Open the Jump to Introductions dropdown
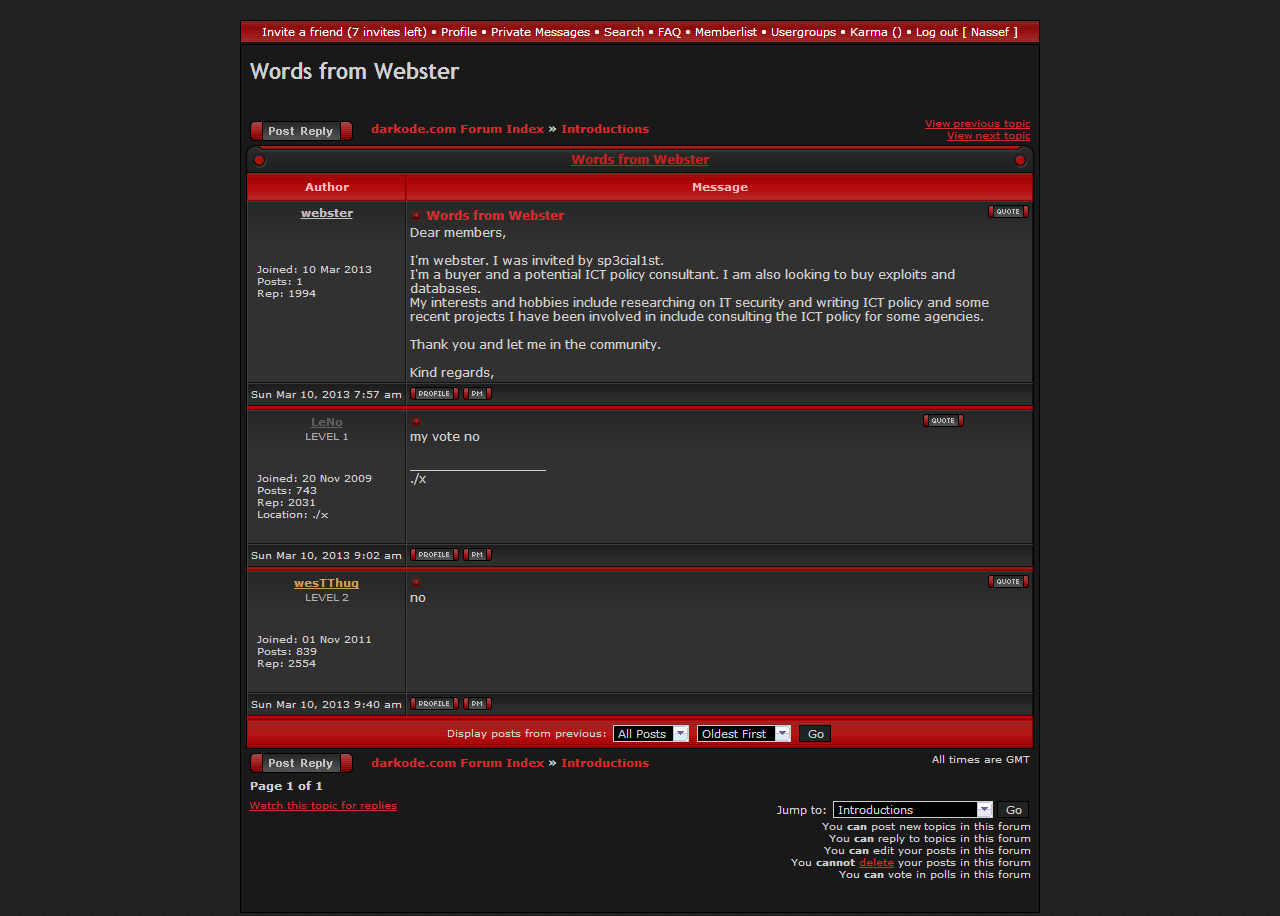1280x916 pixels. (912, 810)
